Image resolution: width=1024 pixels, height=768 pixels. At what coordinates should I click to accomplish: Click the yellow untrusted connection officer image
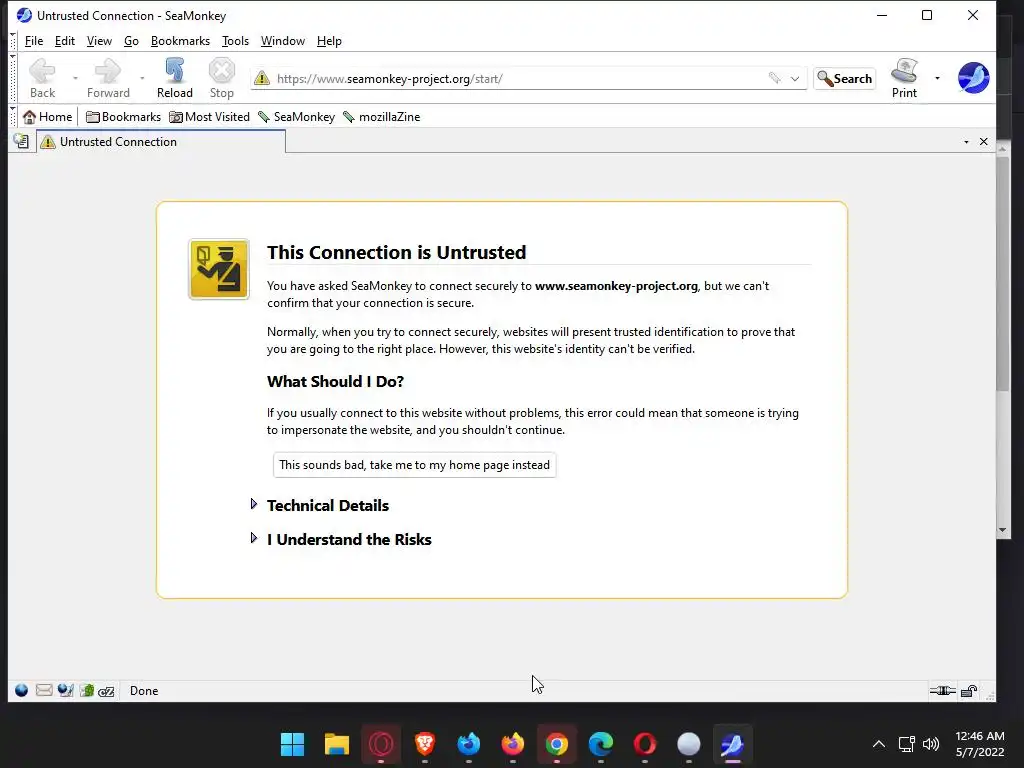click(x=219, y=269)
